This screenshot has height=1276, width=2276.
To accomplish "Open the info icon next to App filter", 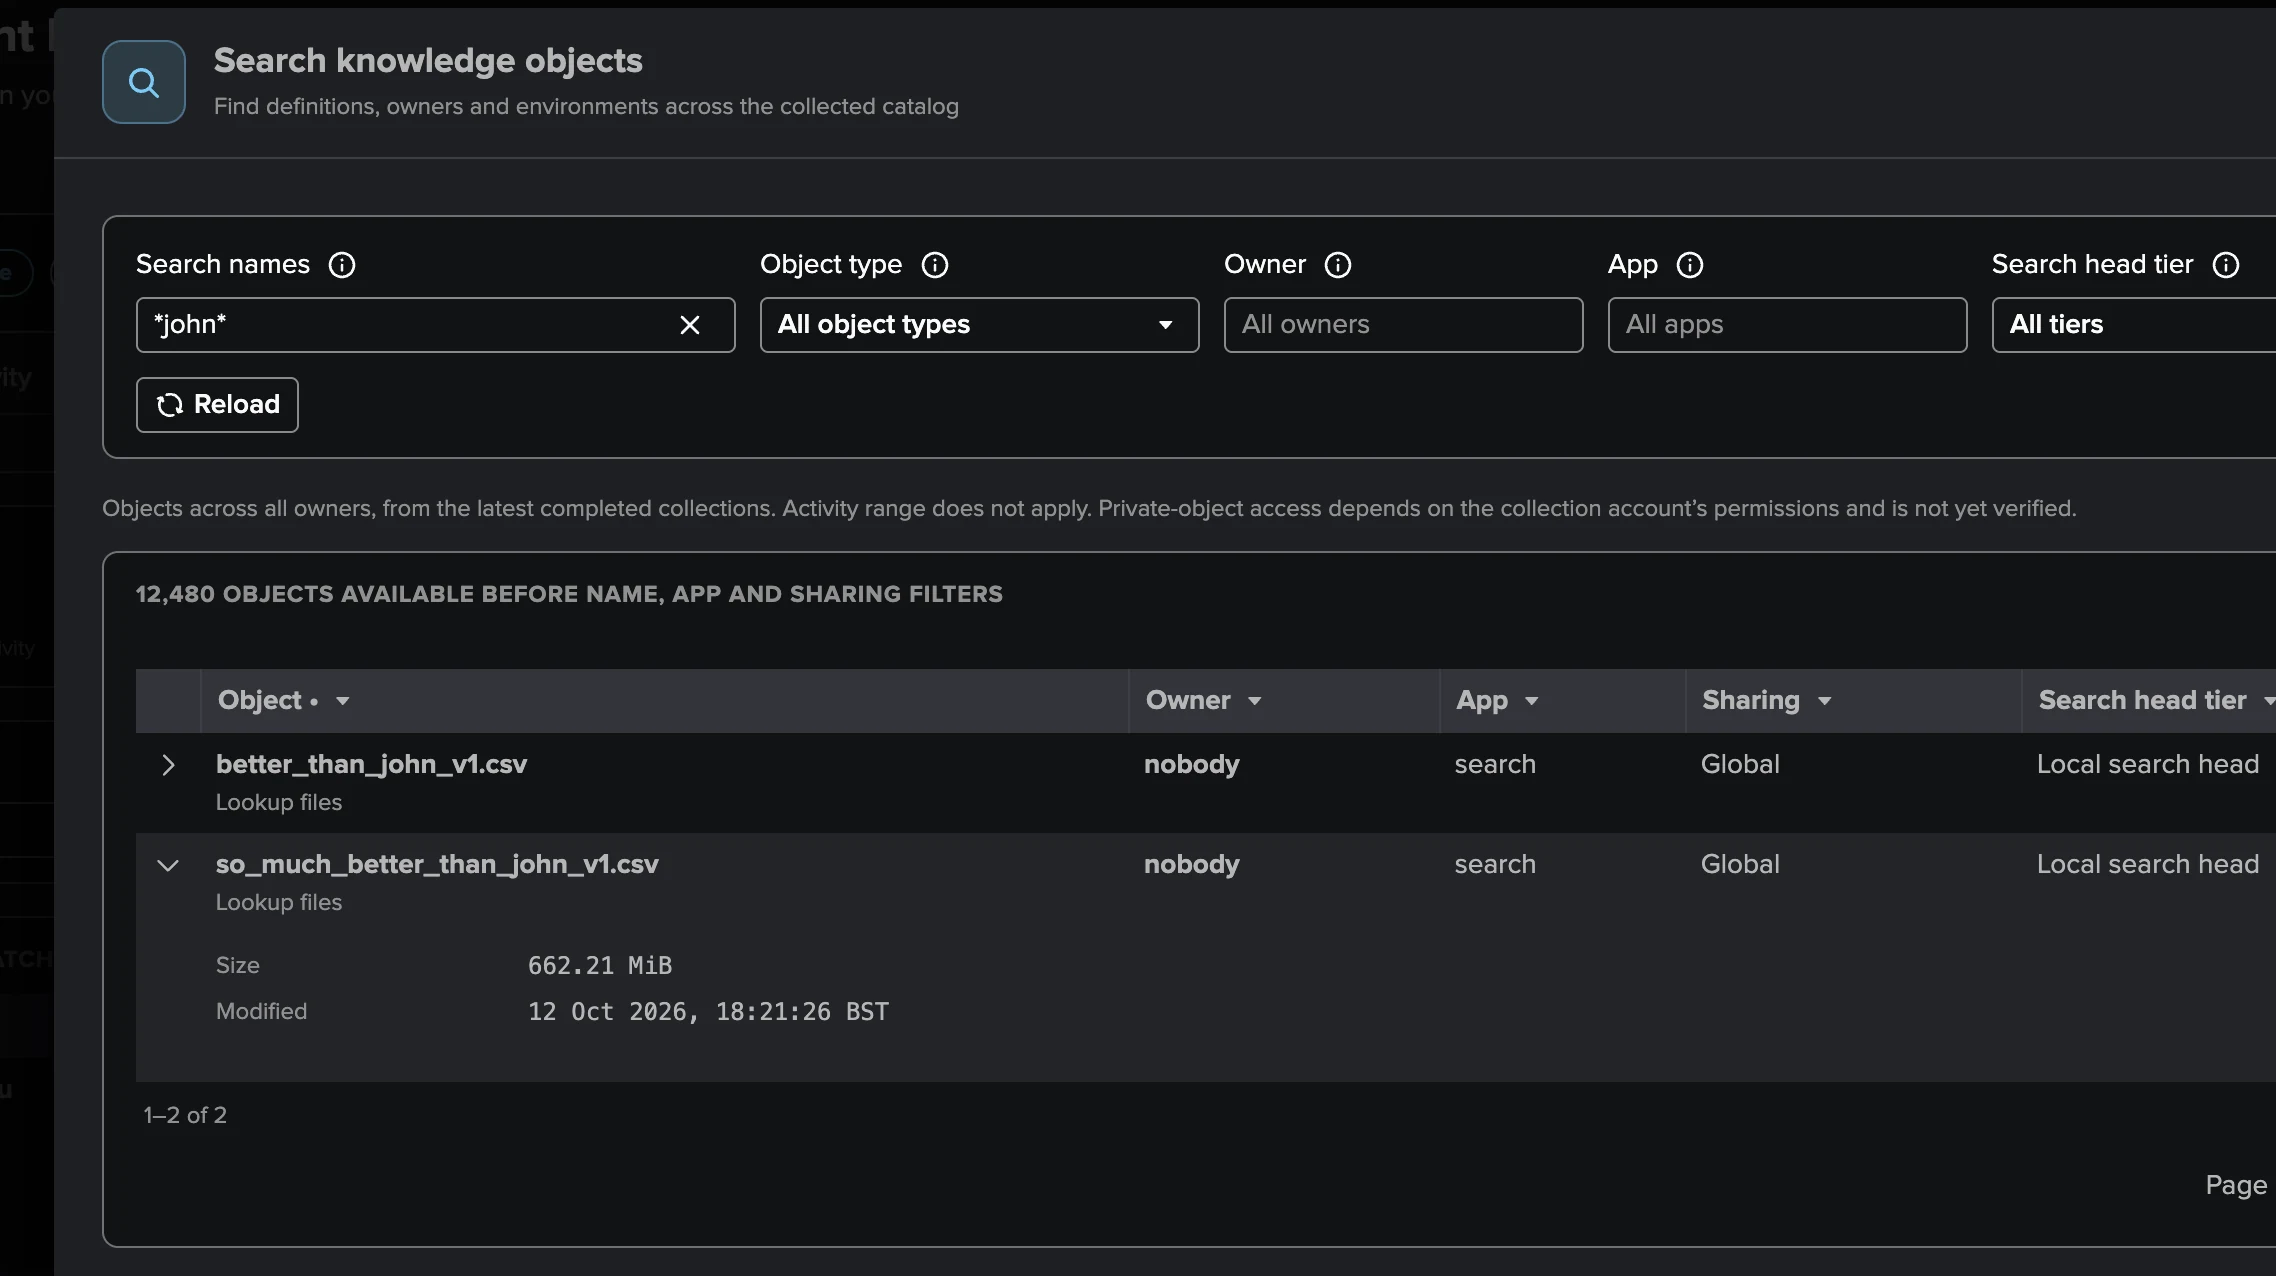I will coord(1690,265).
